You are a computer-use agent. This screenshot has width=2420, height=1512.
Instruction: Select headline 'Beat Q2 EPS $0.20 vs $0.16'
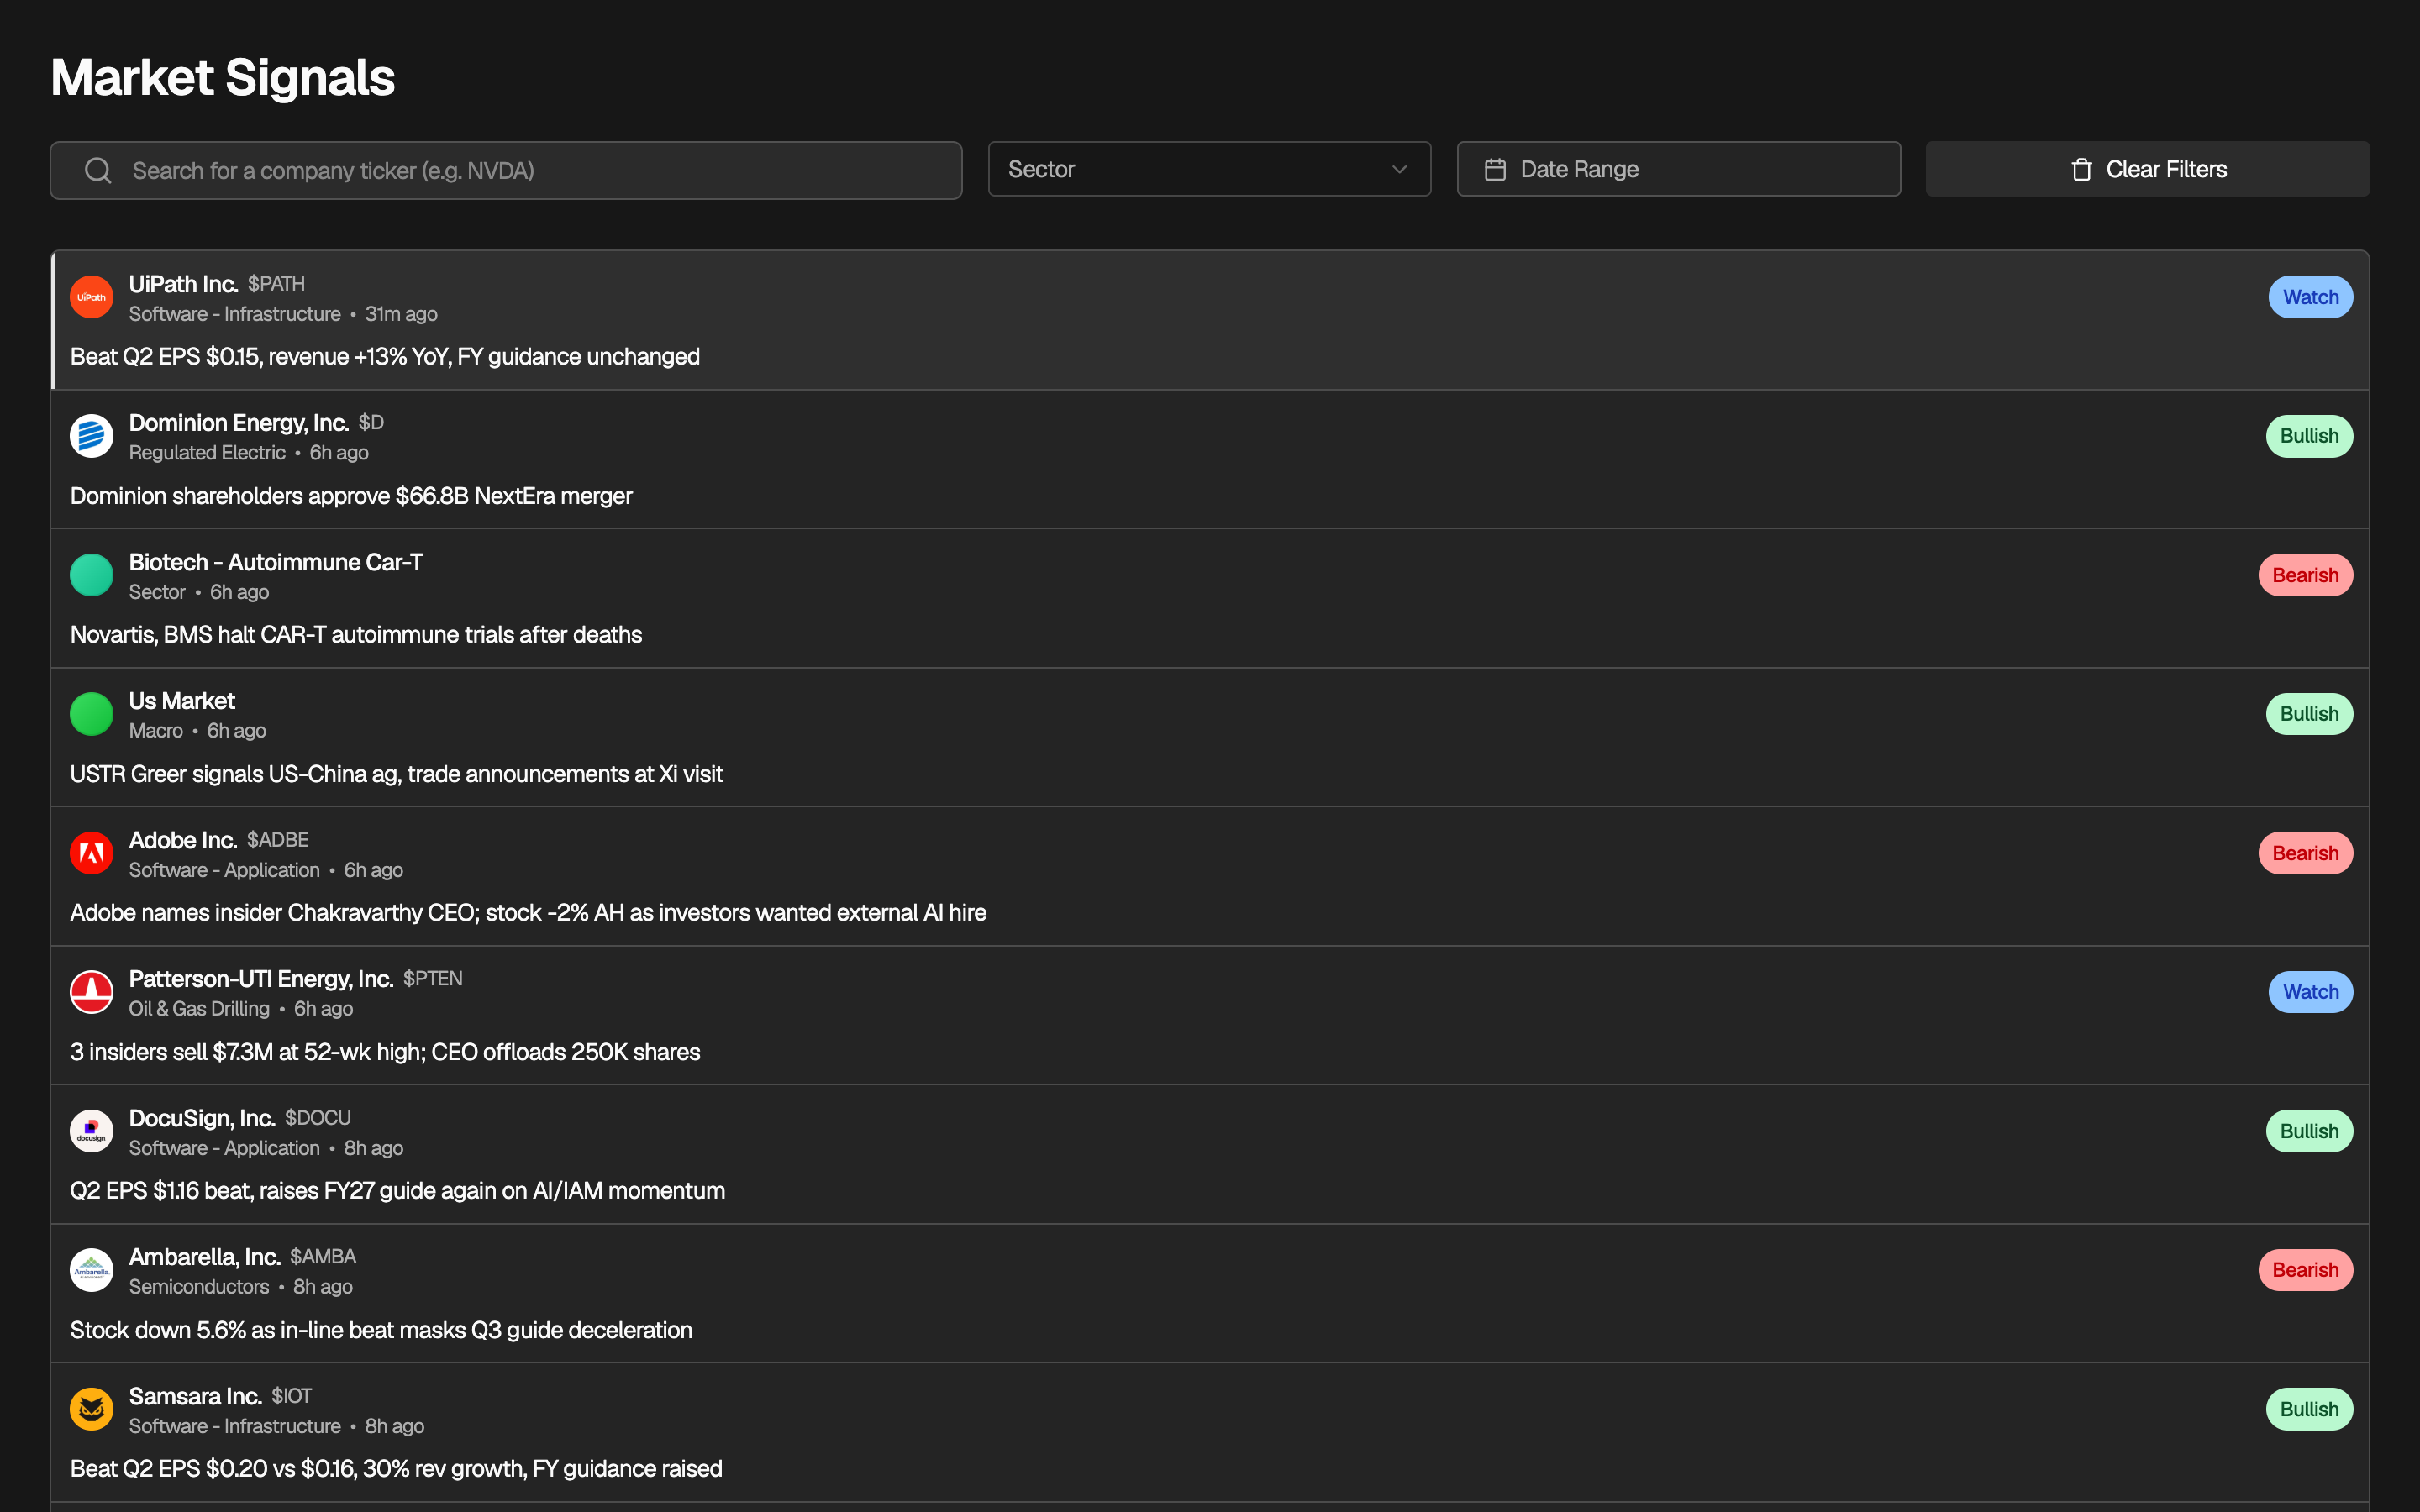(x=396, y=1469)
